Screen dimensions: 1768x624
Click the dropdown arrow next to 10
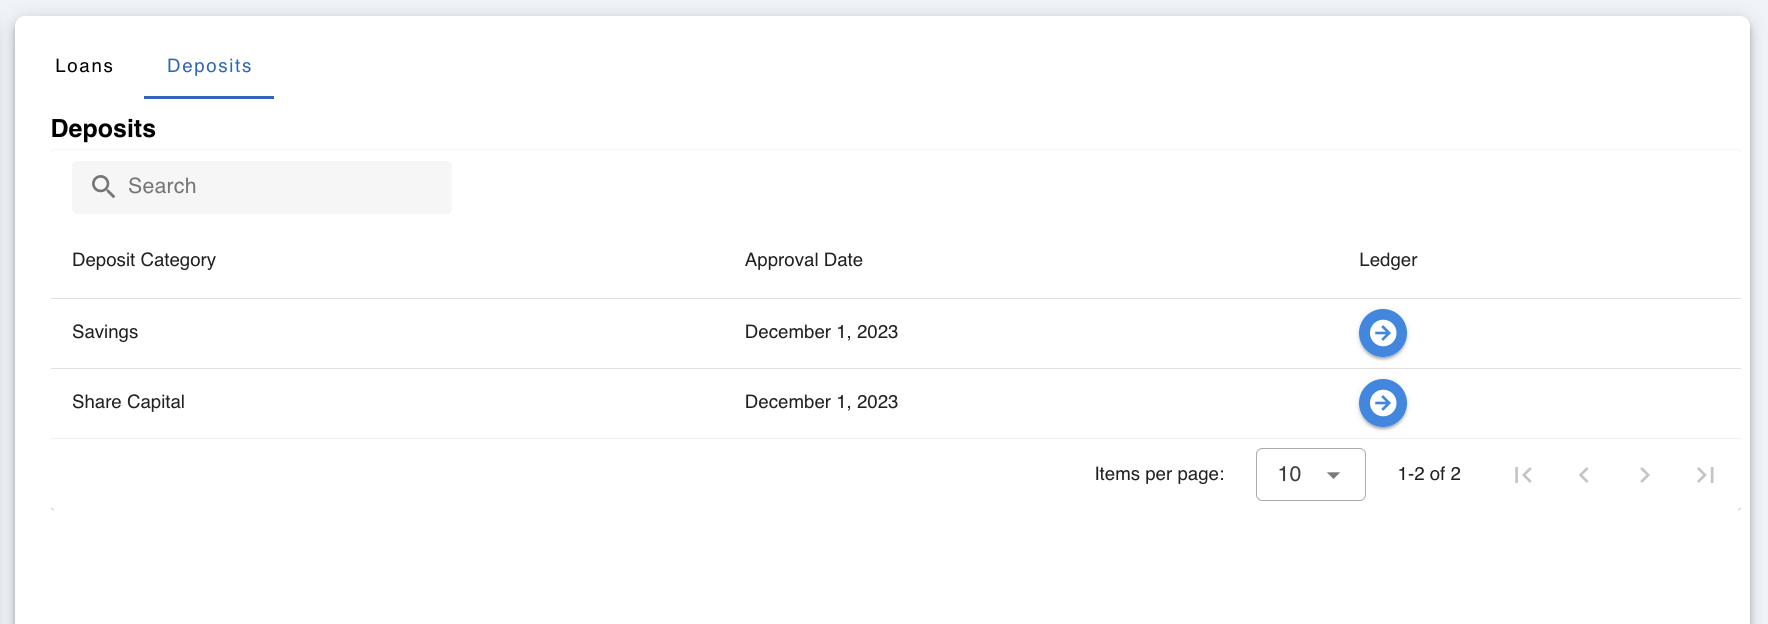pyautogui.click(x=1334, y=475)
